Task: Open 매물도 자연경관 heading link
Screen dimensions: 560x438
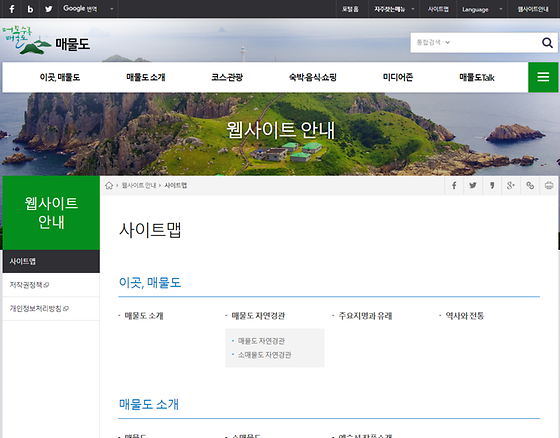Action: (258, 316)
